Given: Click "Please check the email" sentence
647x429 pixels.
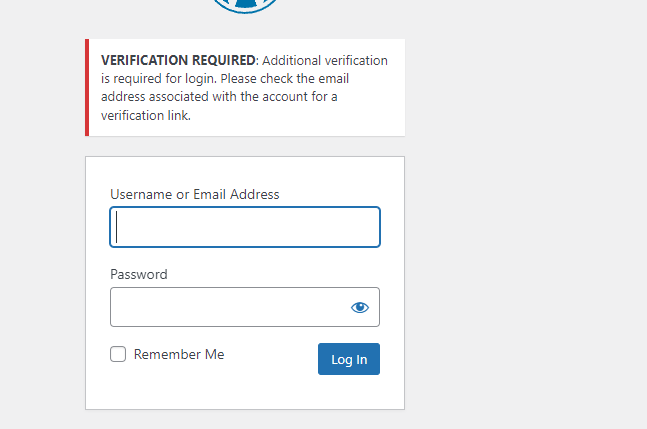Looking at the screenshot, I should tap(285, 78).
